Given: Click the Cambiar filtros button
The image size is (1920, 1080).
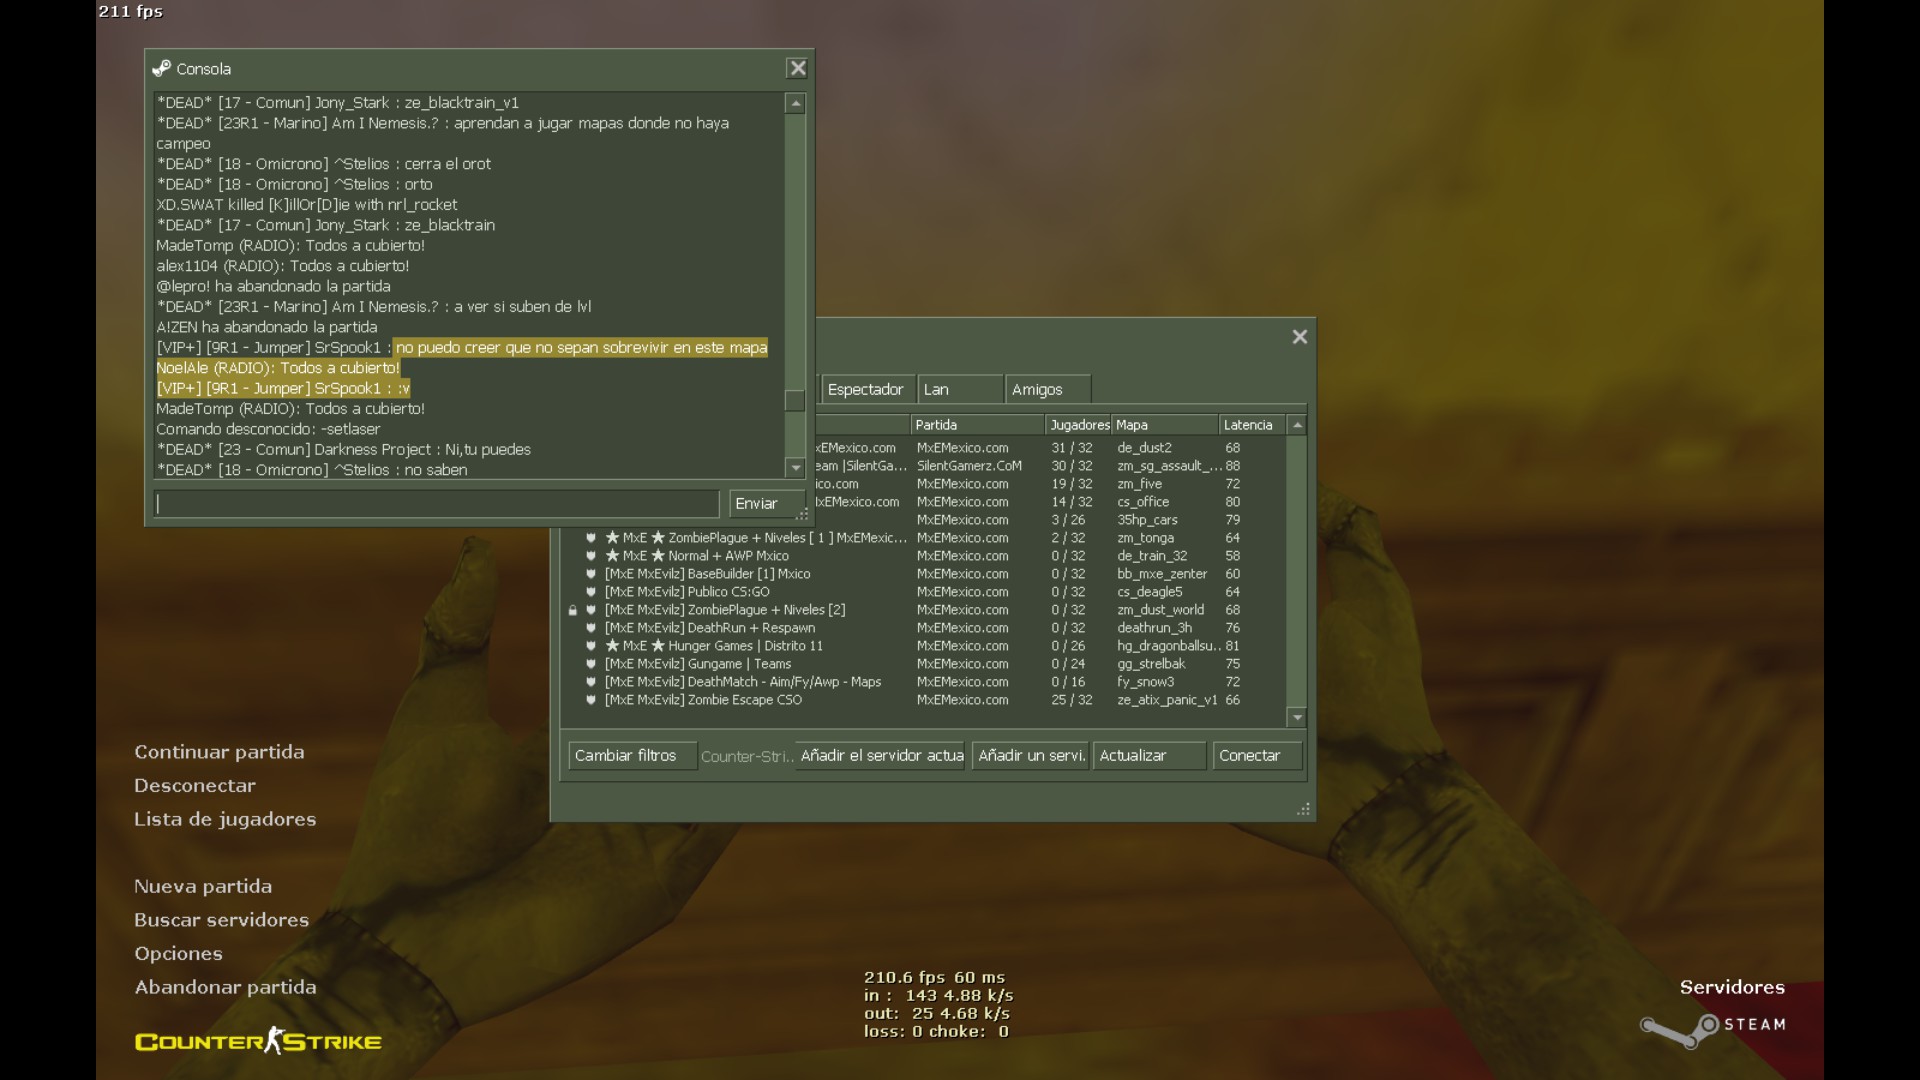Looking at the screenshot, I should pos(632,756).
